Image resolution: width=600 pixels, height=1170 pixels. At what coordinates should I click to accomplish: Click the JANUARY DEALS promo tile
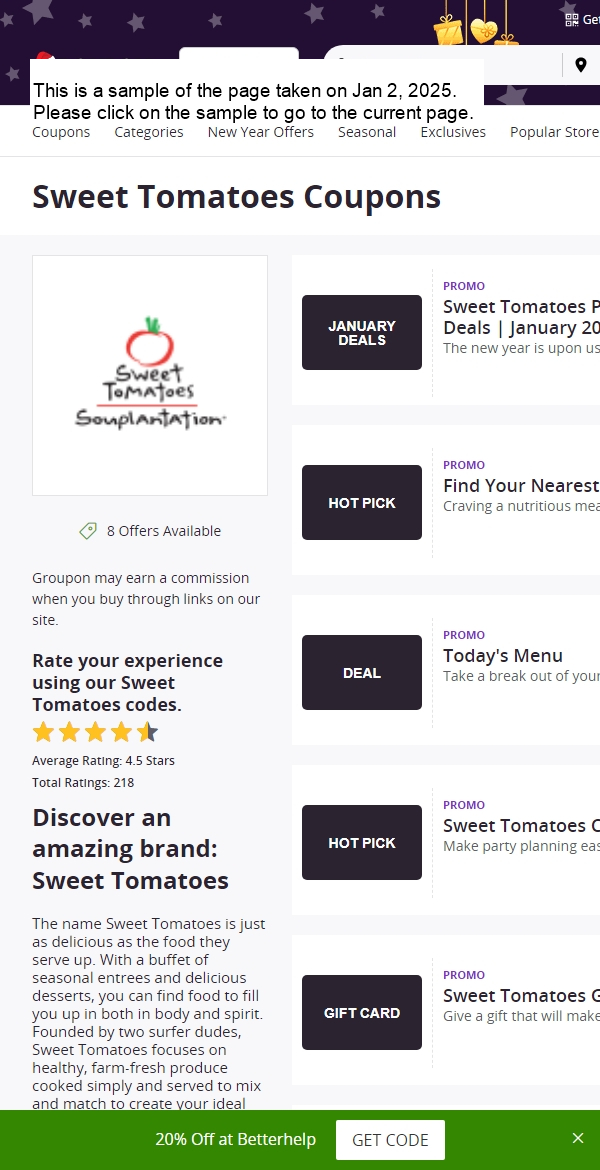[x=362, y=332]
